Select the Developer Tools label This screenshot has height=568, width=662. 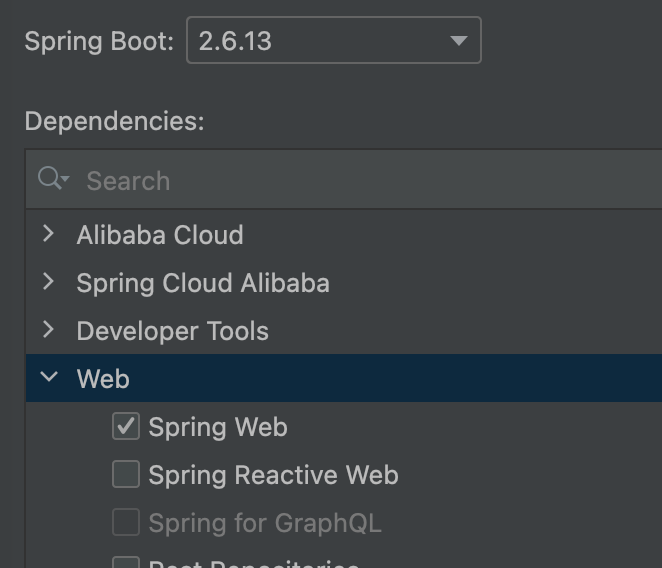click(172, 331)
